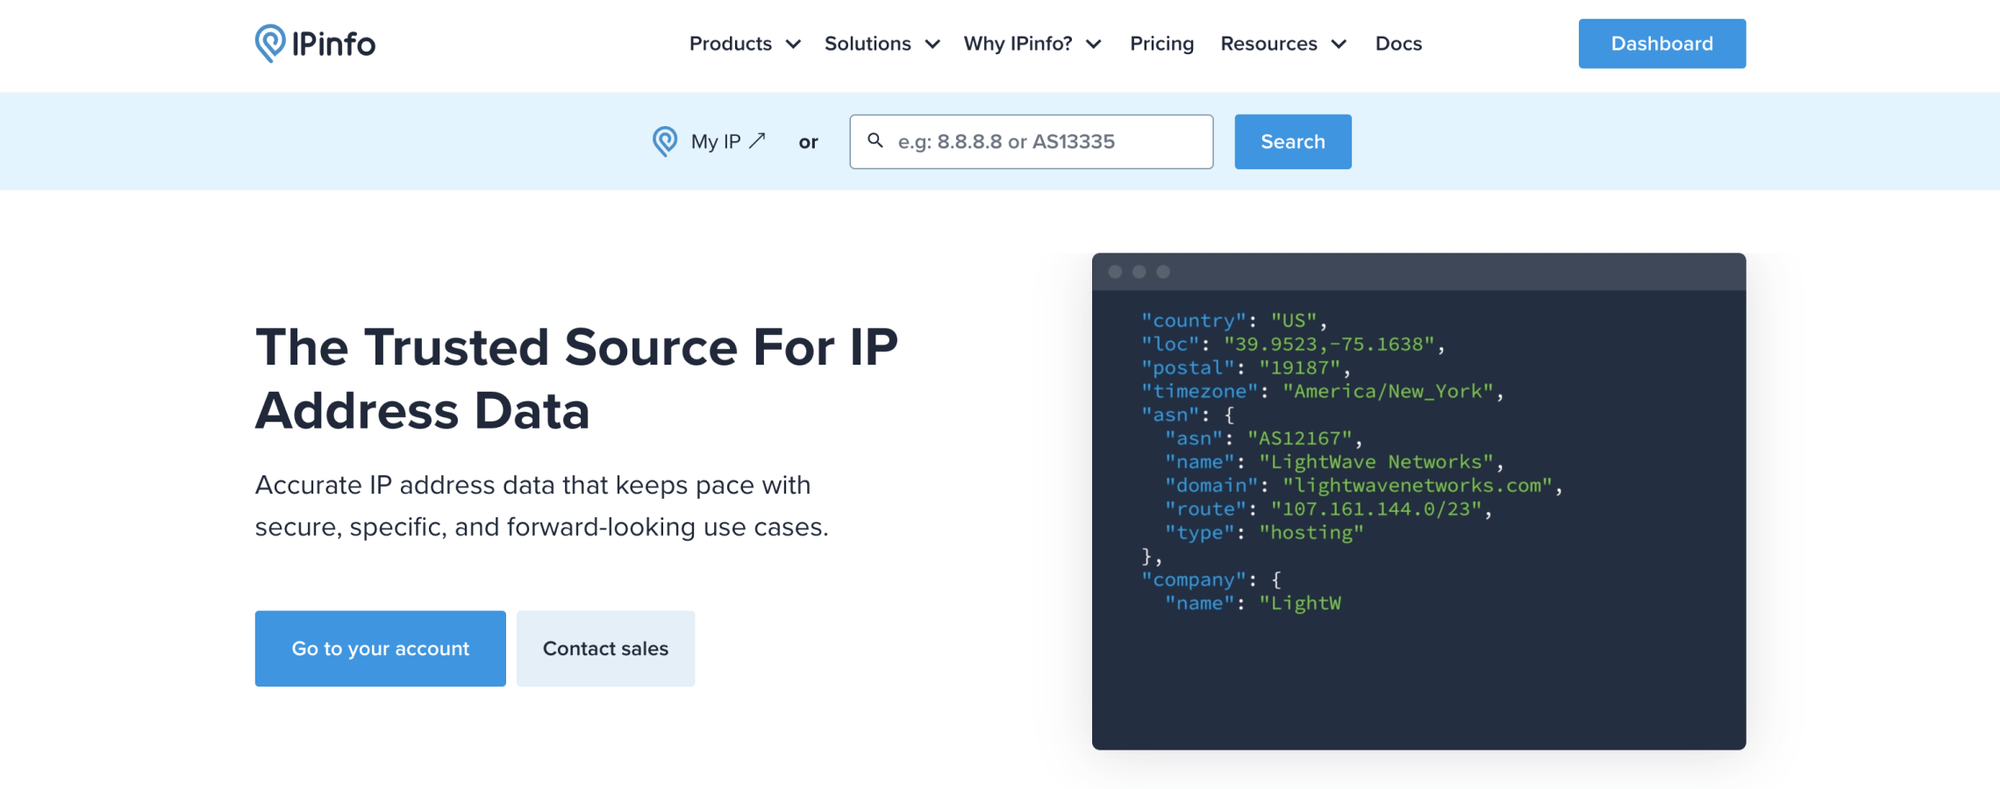
Task: Click the "107.161.144.0/23" route value
Action: click(x=1376, y=509)
